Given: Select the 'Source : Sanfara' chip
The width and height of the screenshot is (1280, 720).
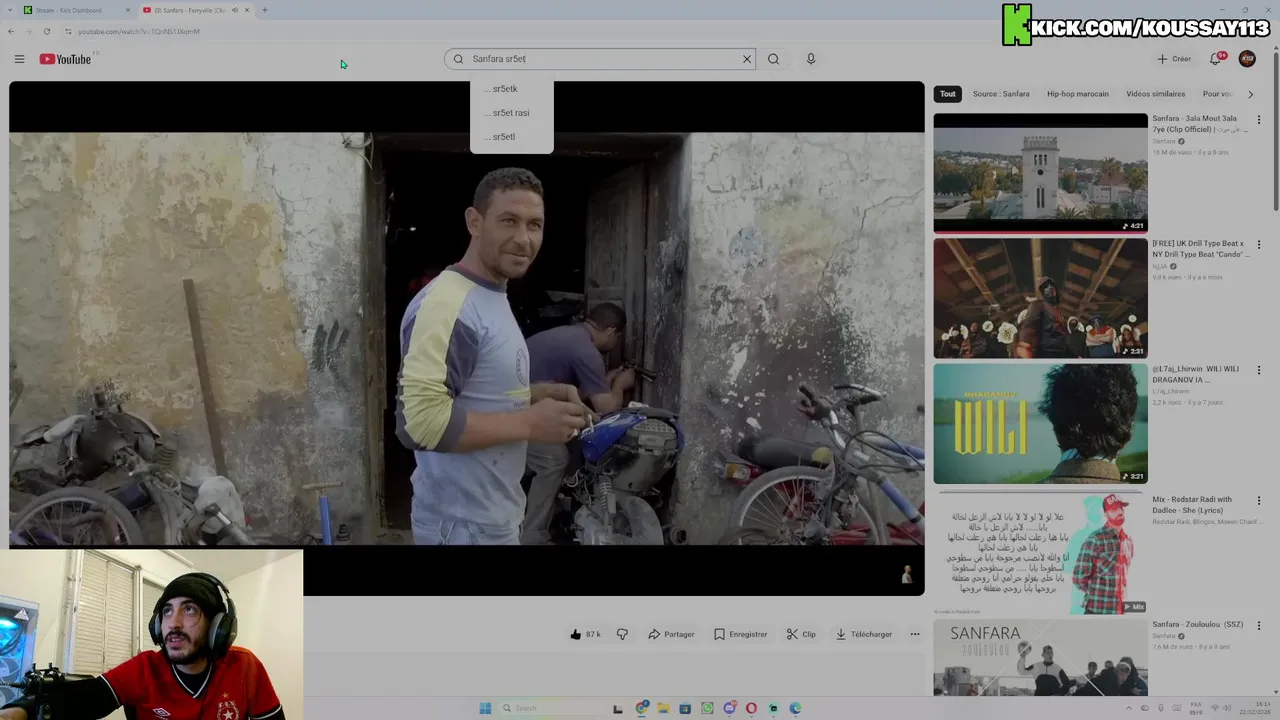Looking at the screenshot, I should [x=1001, y=94].
